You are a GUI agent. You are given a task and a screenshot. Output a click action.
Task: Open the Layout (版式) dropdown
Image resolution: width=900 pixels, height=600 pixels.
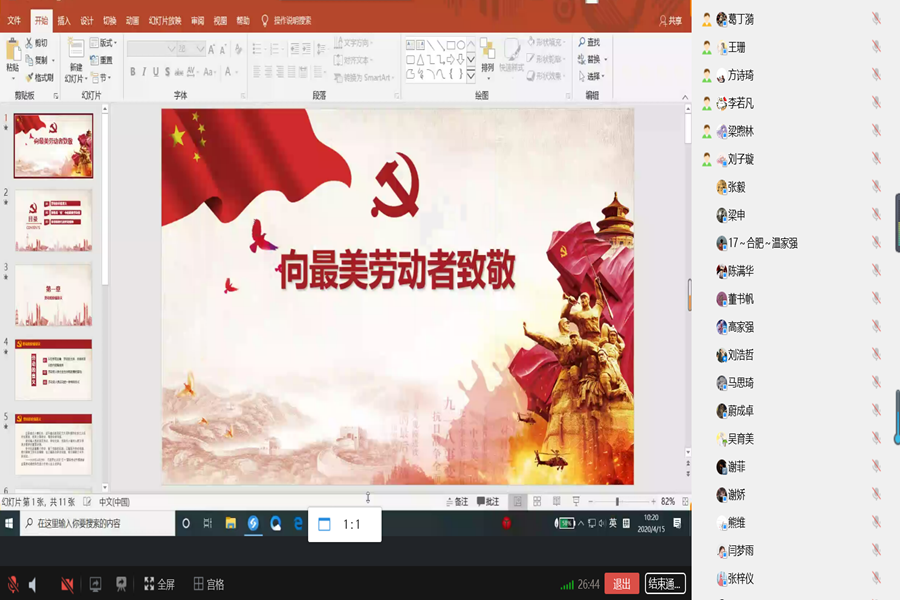(104, 43)
